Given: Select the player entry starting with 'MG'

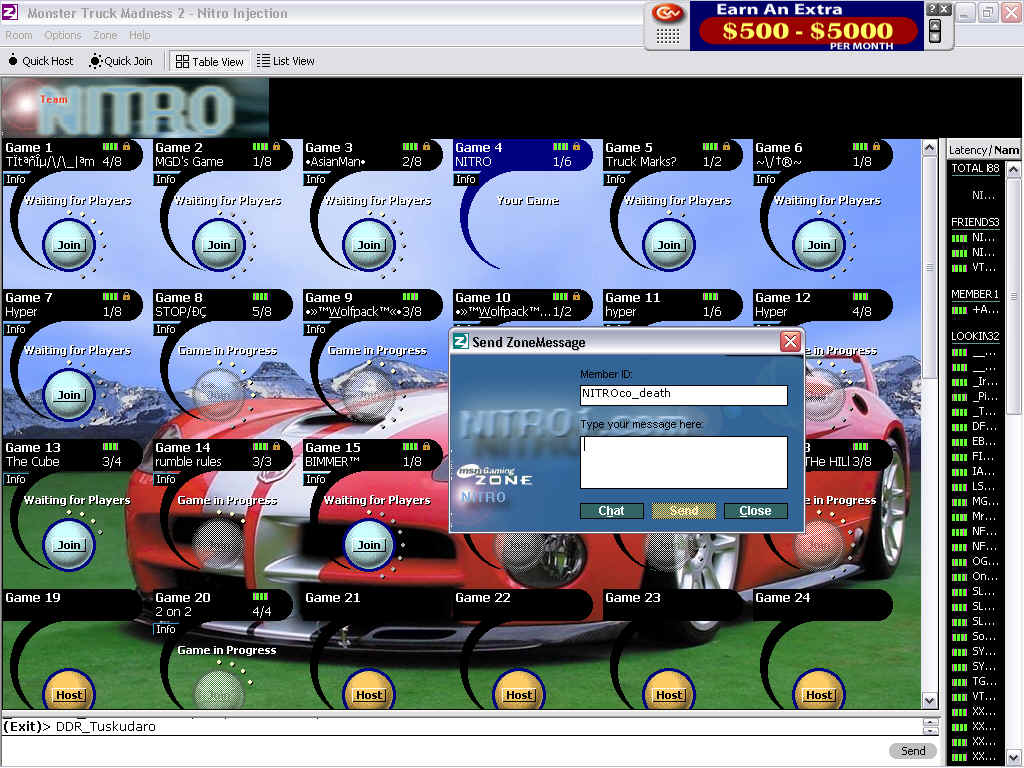Looking at the screenshot, I should tap(976, 502).
